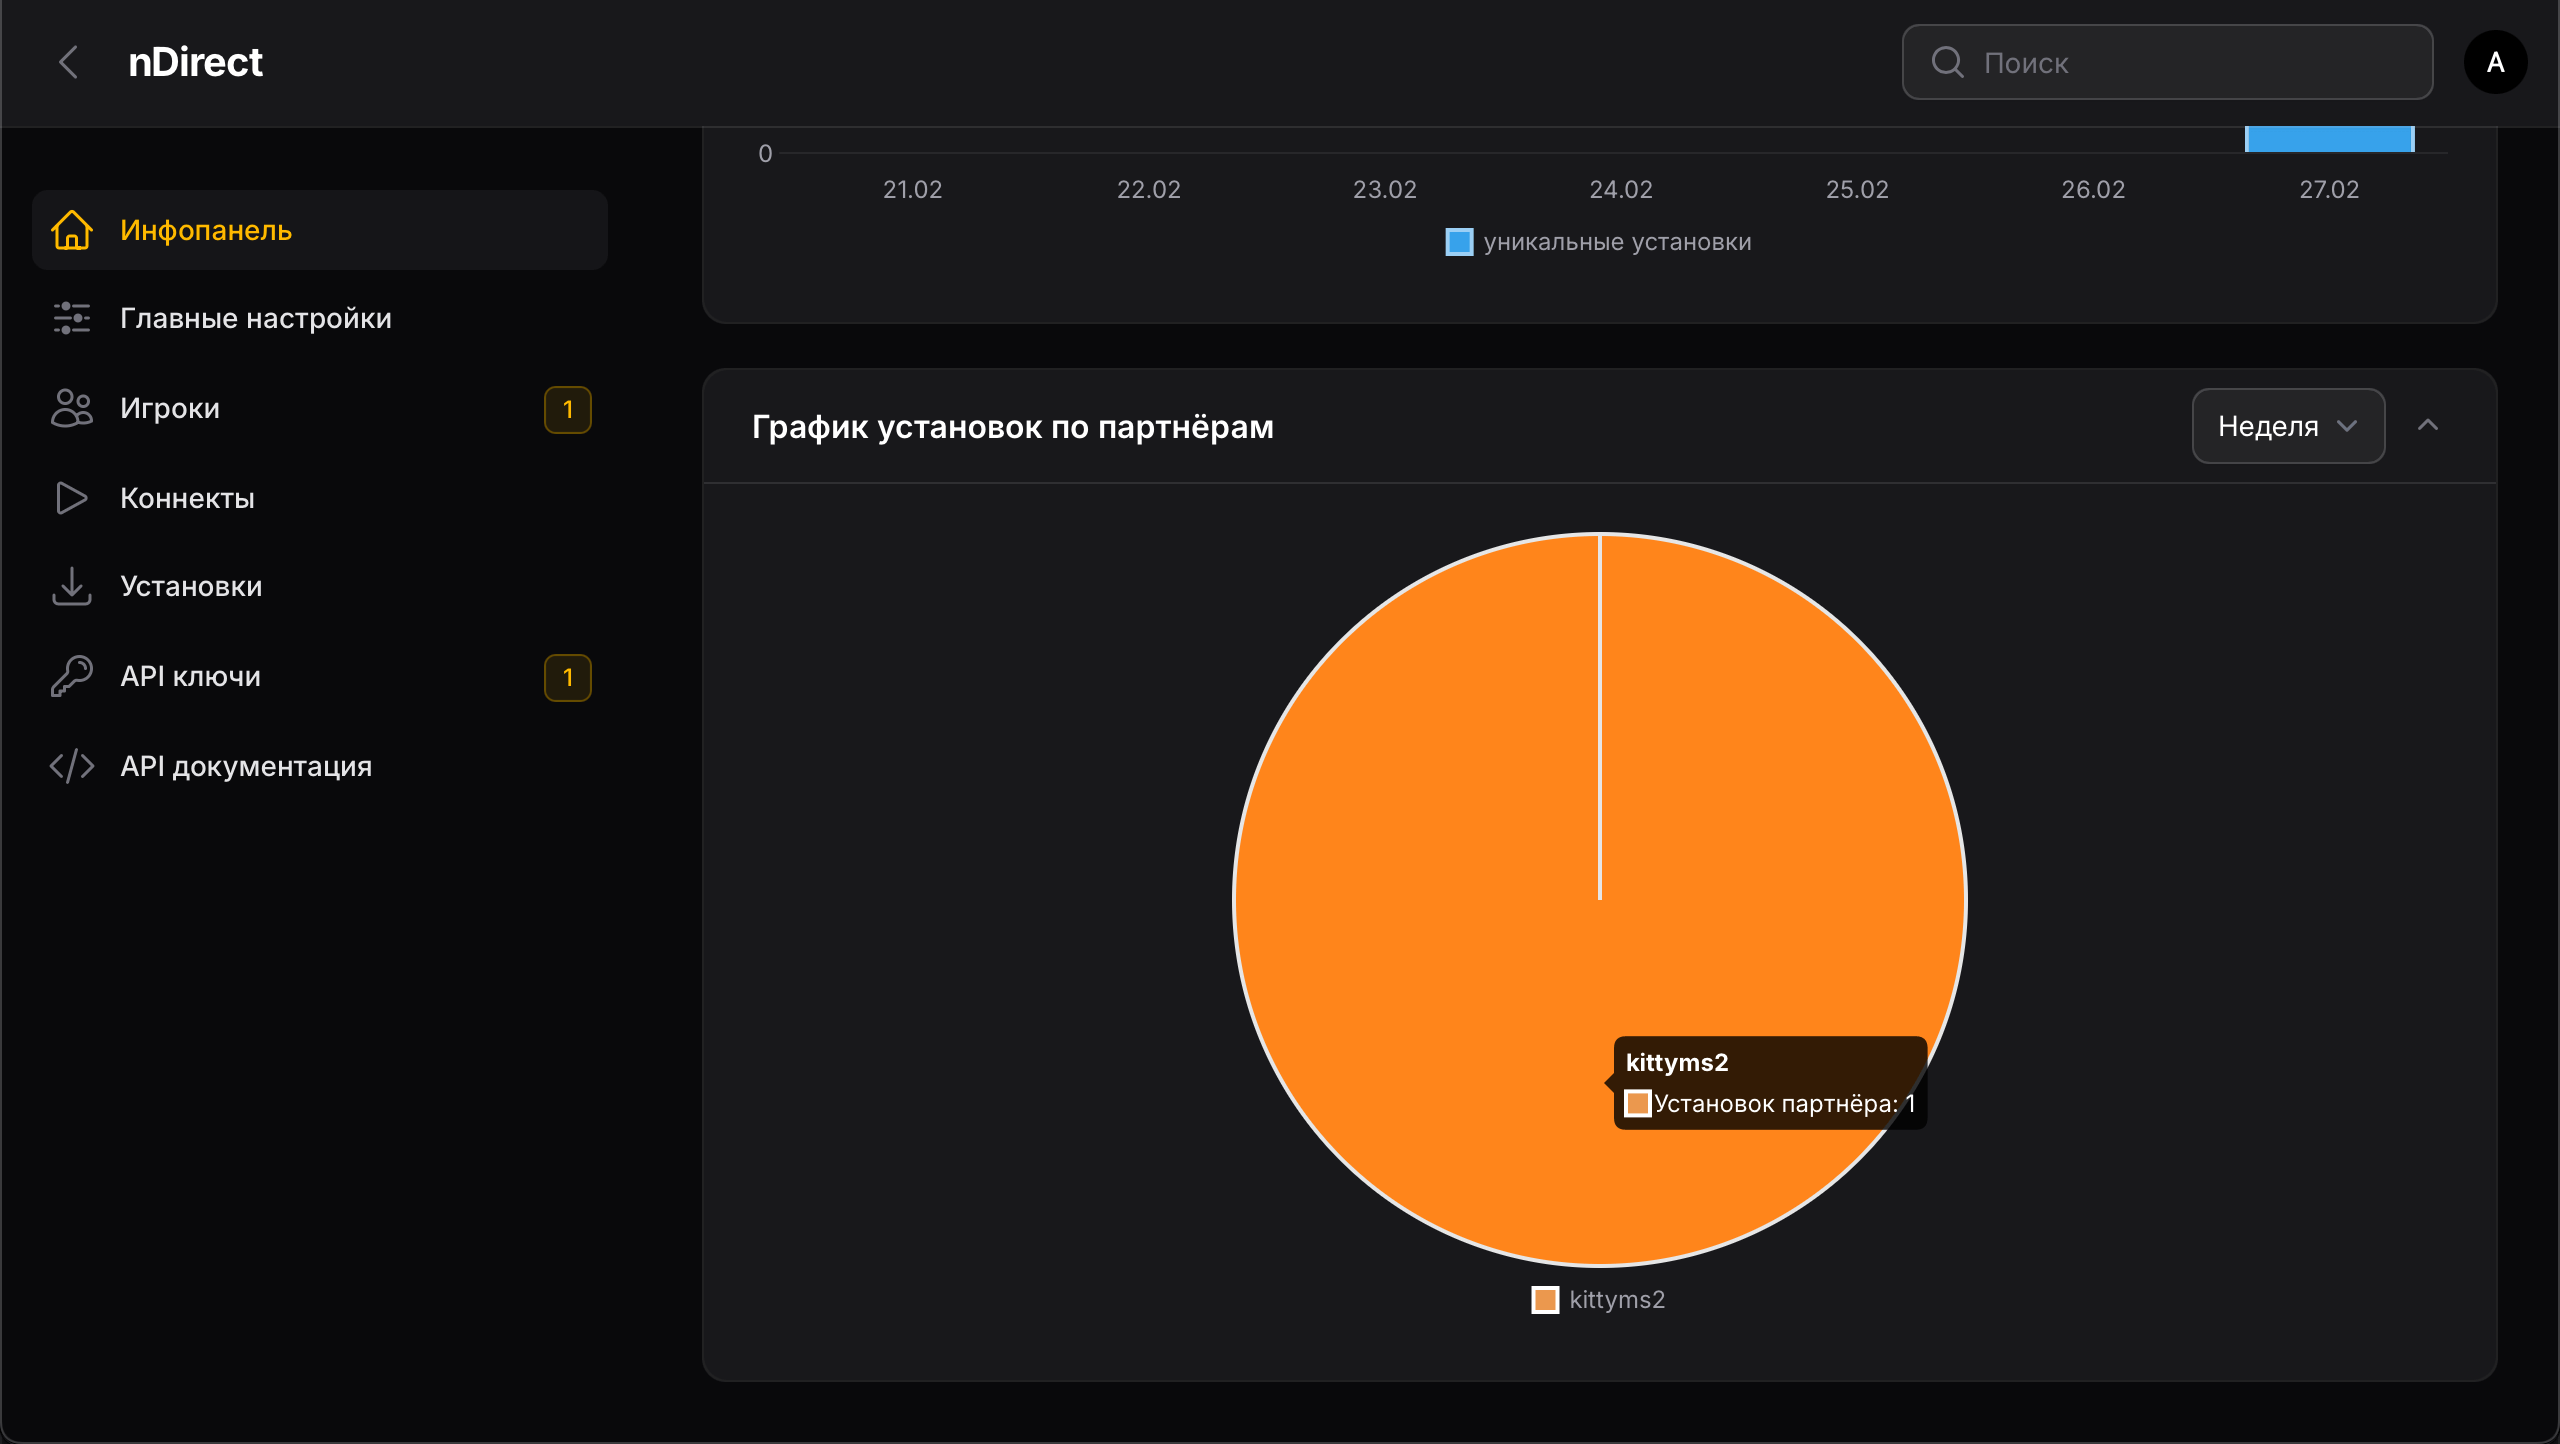Go to Установки section

tap(191, 586)
